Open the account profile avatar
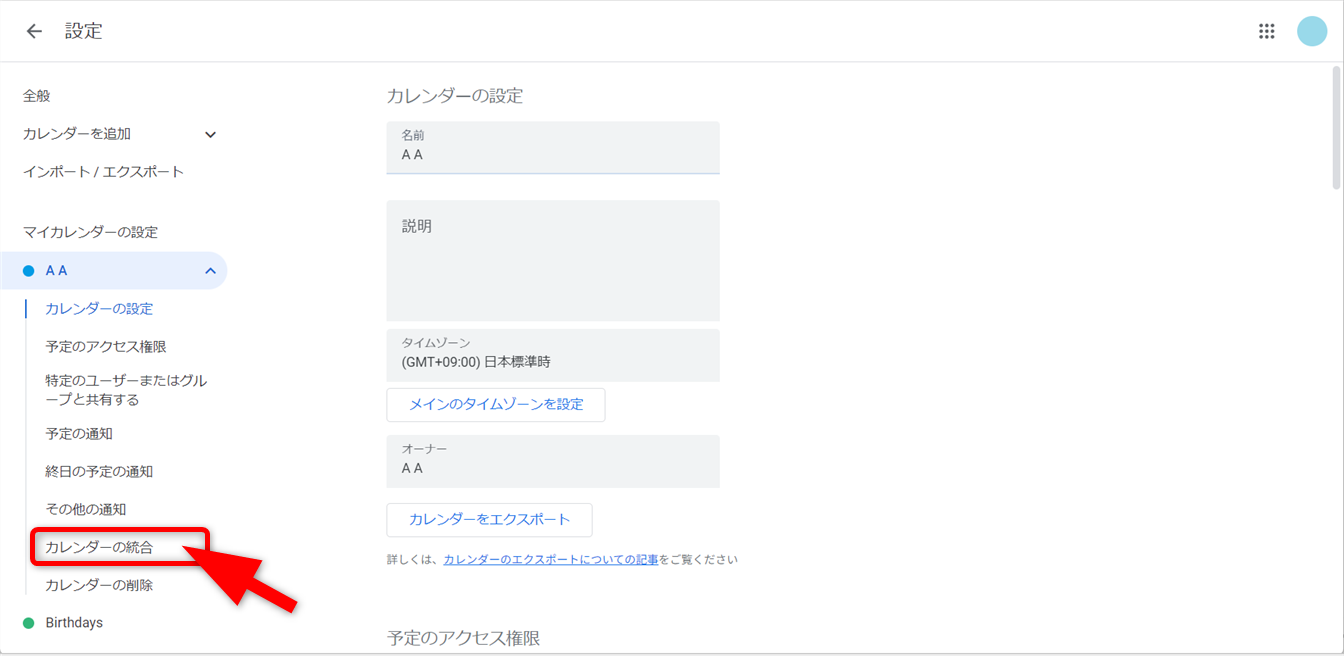The height and width of the screenshot is (656, 1344). pyautogui.click(x=1311, y=31)
